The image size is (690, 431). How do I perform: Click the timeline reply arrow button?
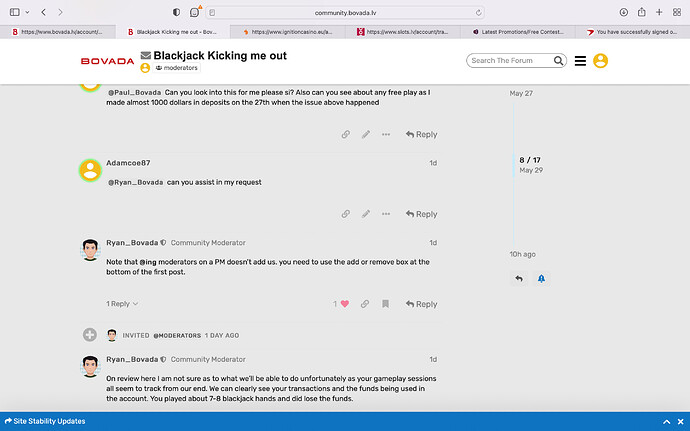click(519, 279)
